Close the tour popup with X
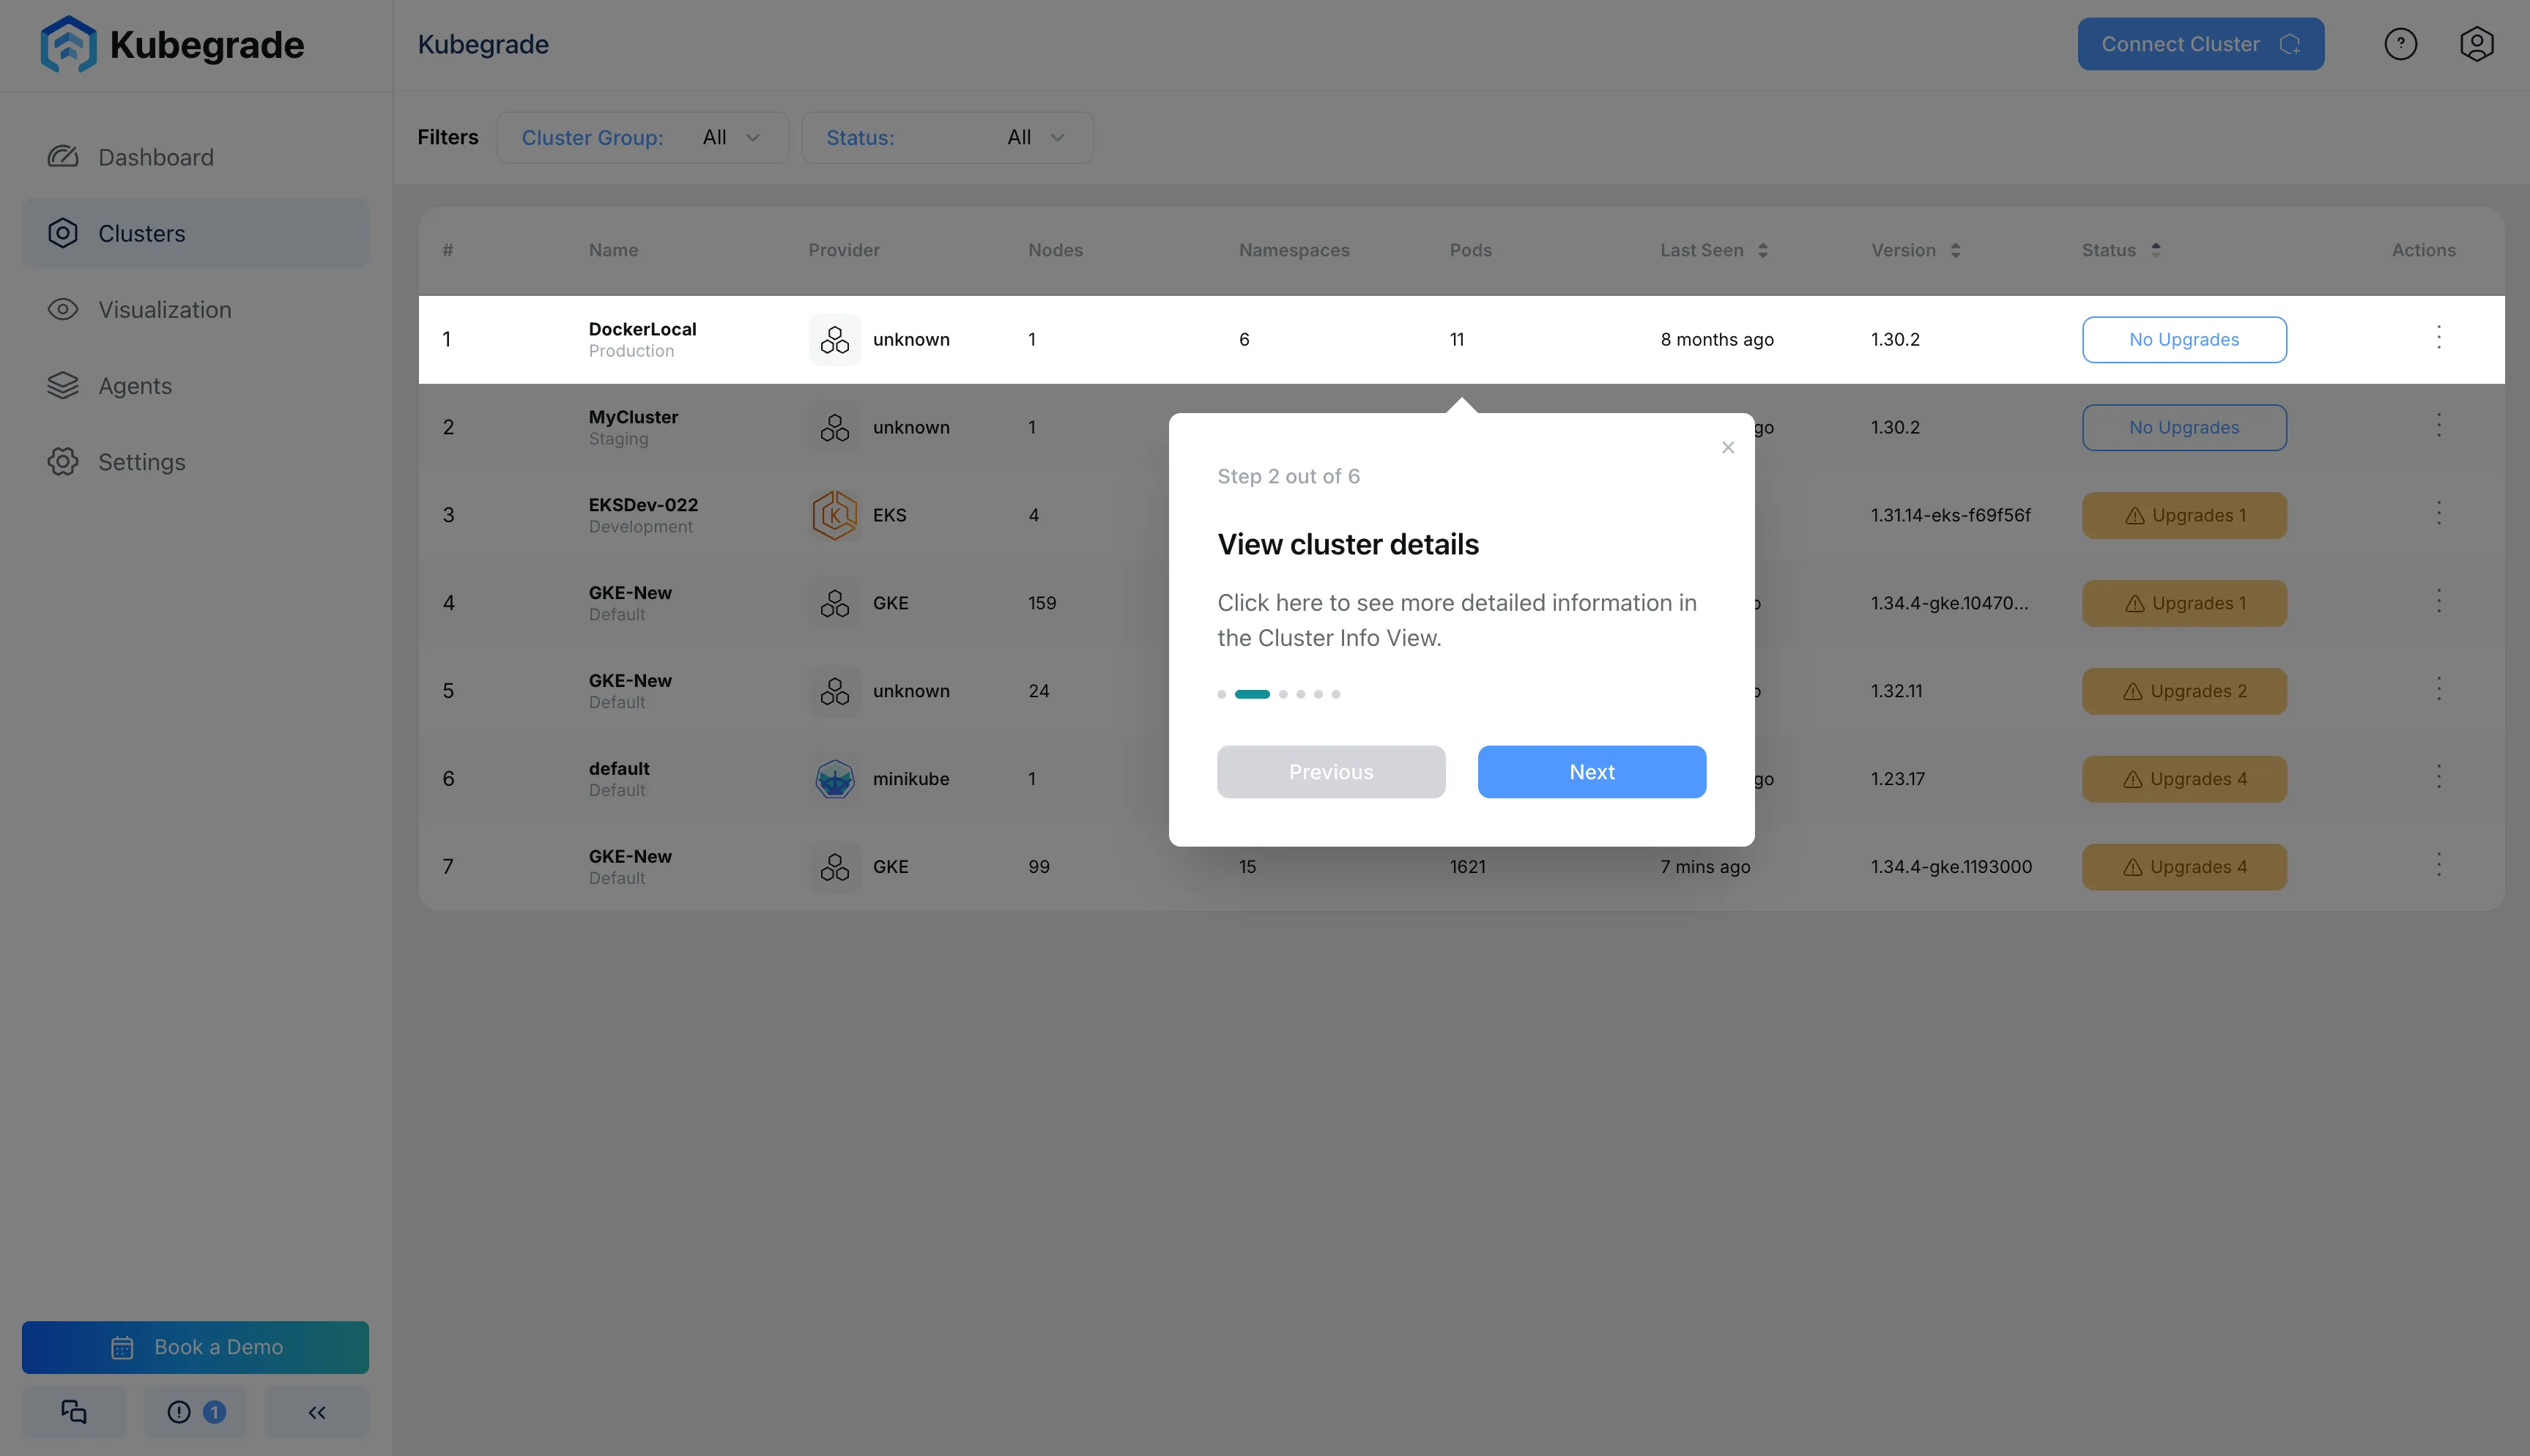2530x1456 pixels. point(1727,447)
